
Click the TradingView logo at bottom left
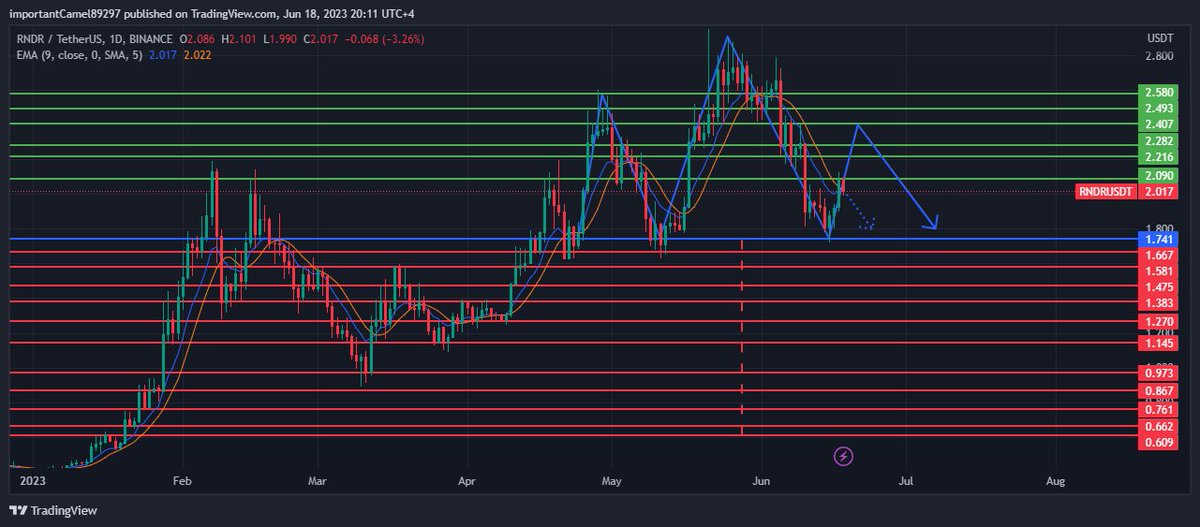click(52, 511)
